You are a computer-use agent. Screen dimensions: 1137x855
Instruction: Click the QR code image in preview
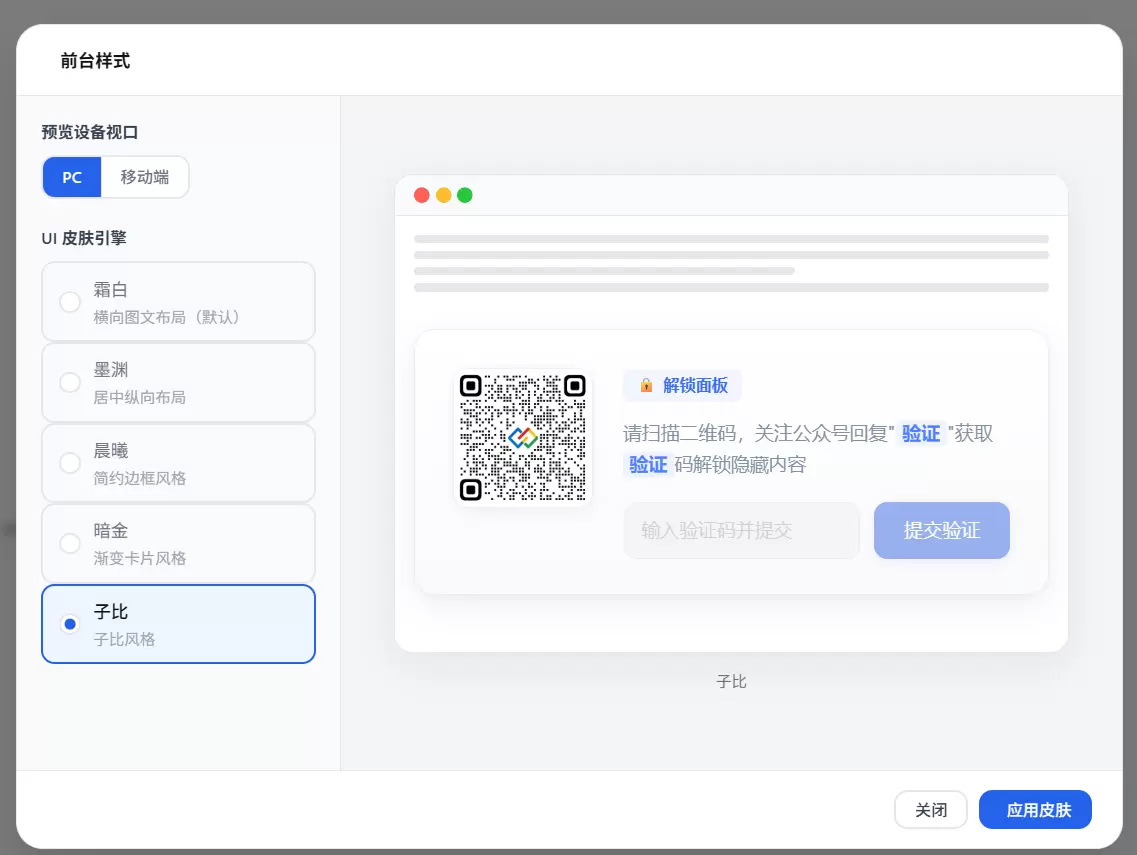(523, 437)
